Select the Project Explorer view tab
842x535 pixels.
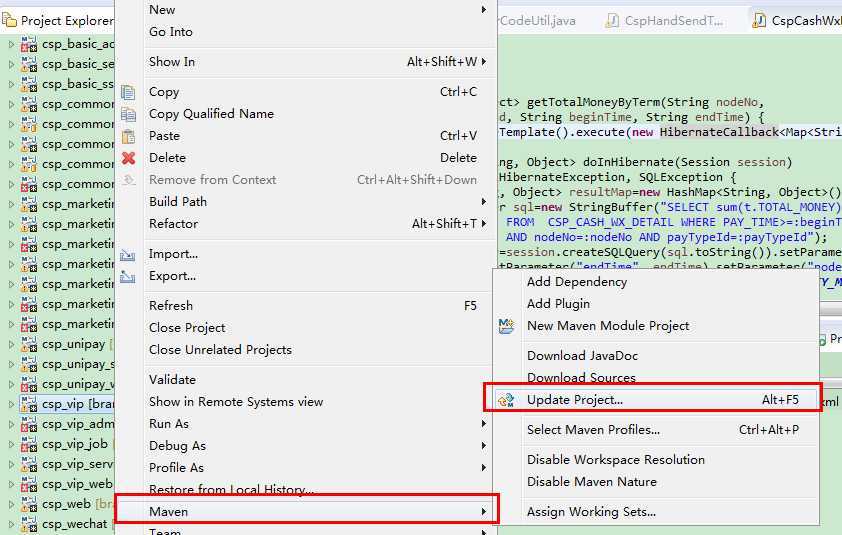(57, 20)
